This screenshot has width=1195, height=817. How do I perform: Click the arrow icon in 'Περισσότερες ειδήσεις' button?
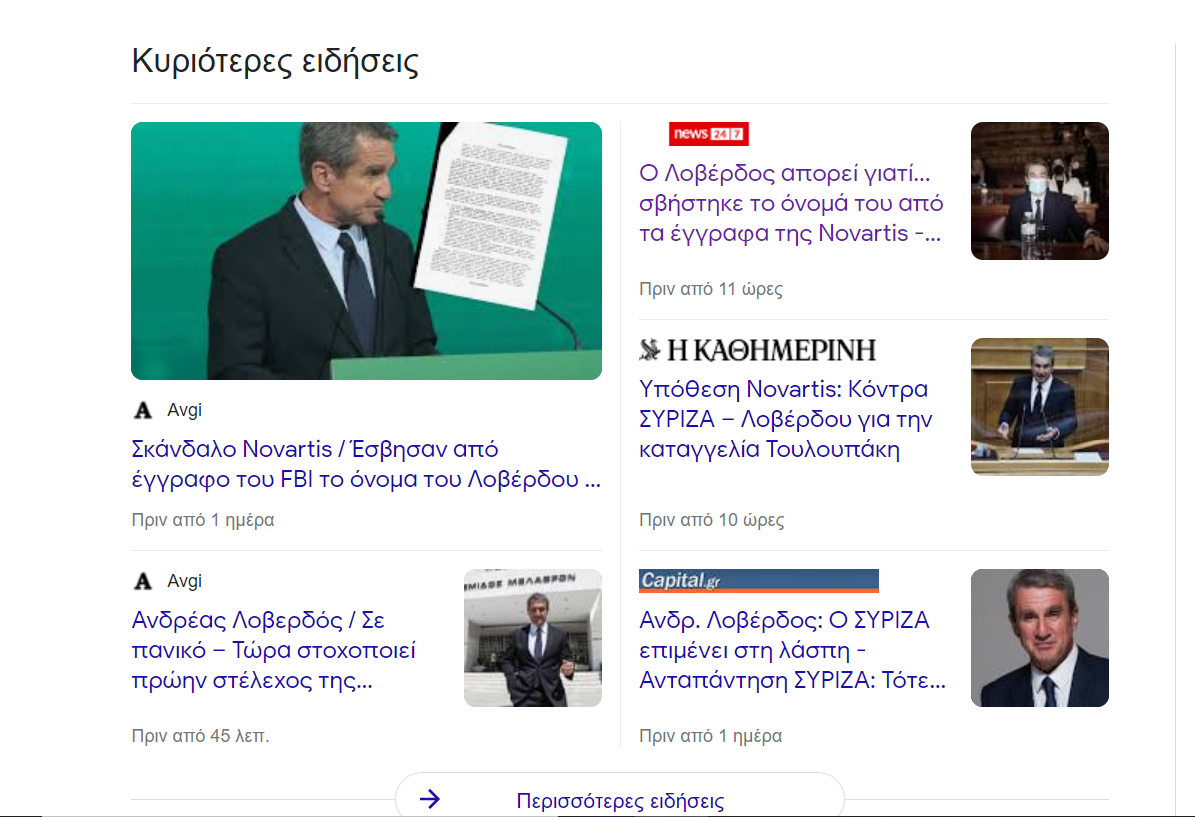pyautogui.click(x=430, y=799)
